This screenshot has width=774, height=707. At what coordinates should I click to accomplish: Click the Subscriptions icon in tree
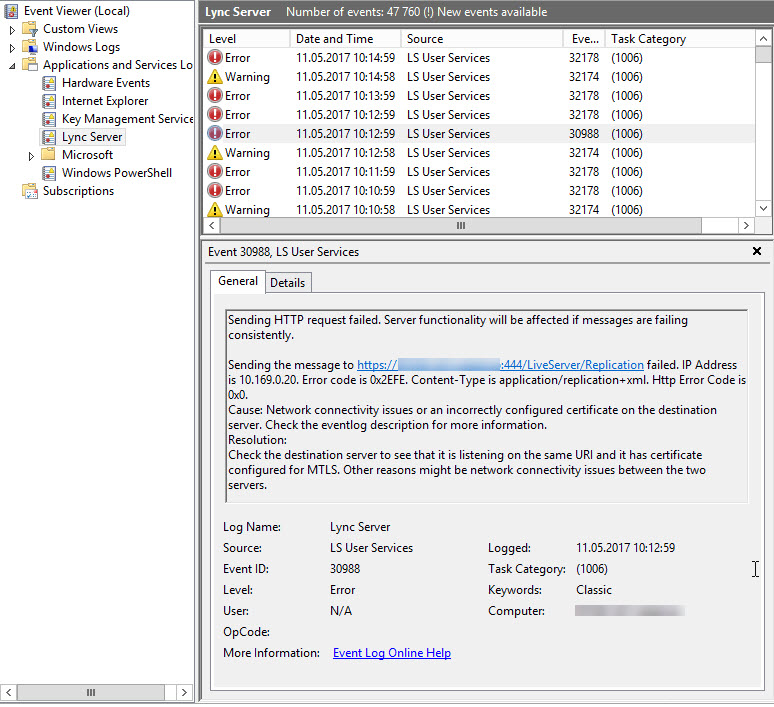(30, 191)
